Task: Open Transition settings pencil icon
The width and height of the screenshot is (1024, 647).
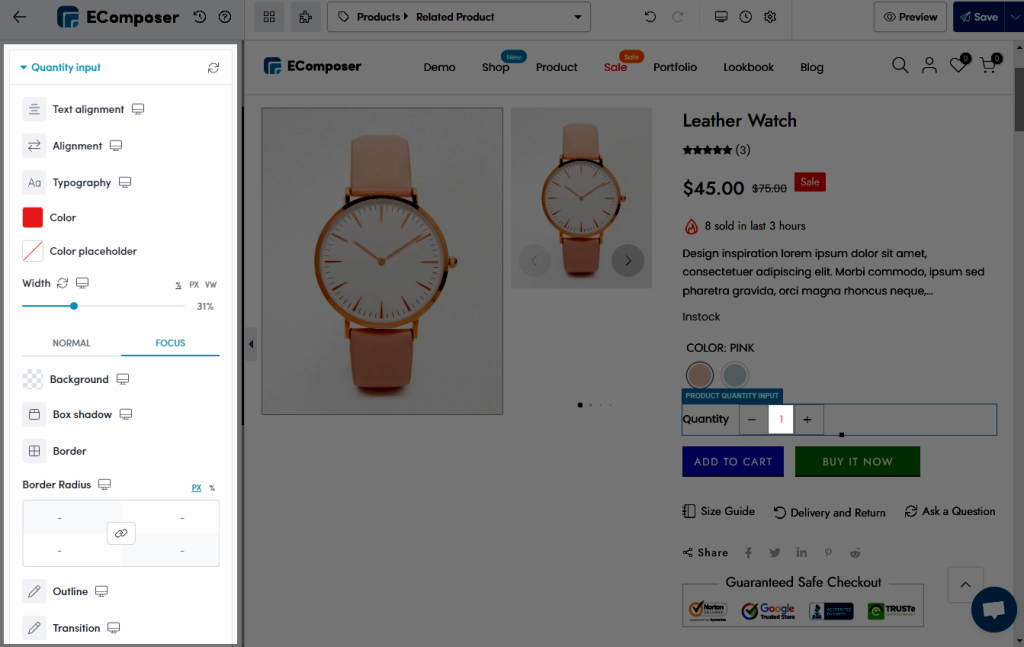Action: click(34, 628)
